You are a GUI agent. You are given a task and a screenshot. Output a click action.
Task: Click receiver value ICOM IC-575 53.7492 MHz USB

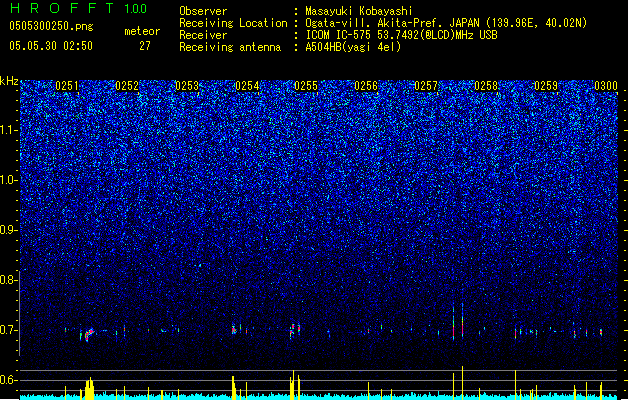(x=402, y=35)
